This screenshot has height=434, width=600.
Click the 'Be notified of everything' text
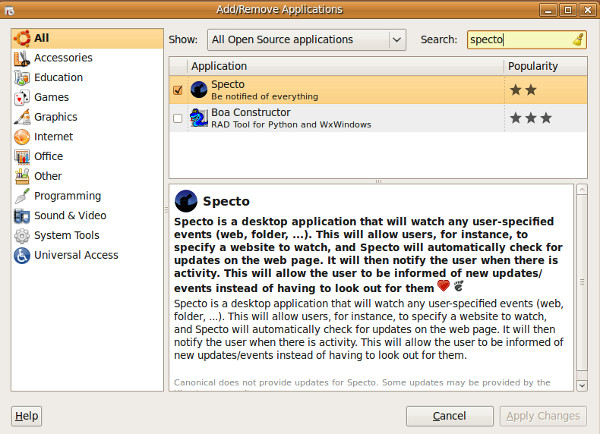click(265, 96)
